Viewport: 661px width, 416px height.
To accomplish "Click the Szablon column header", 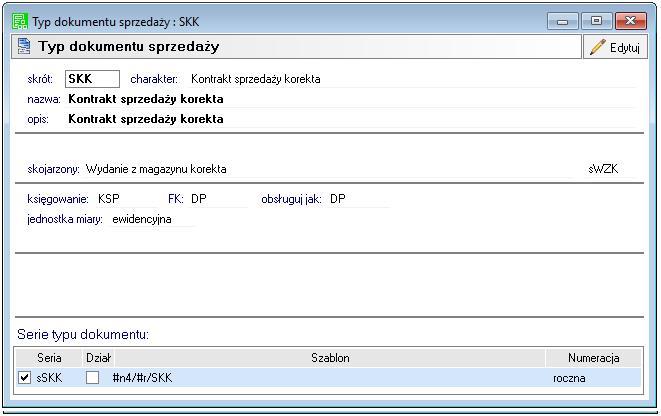I will click(330, 358).
